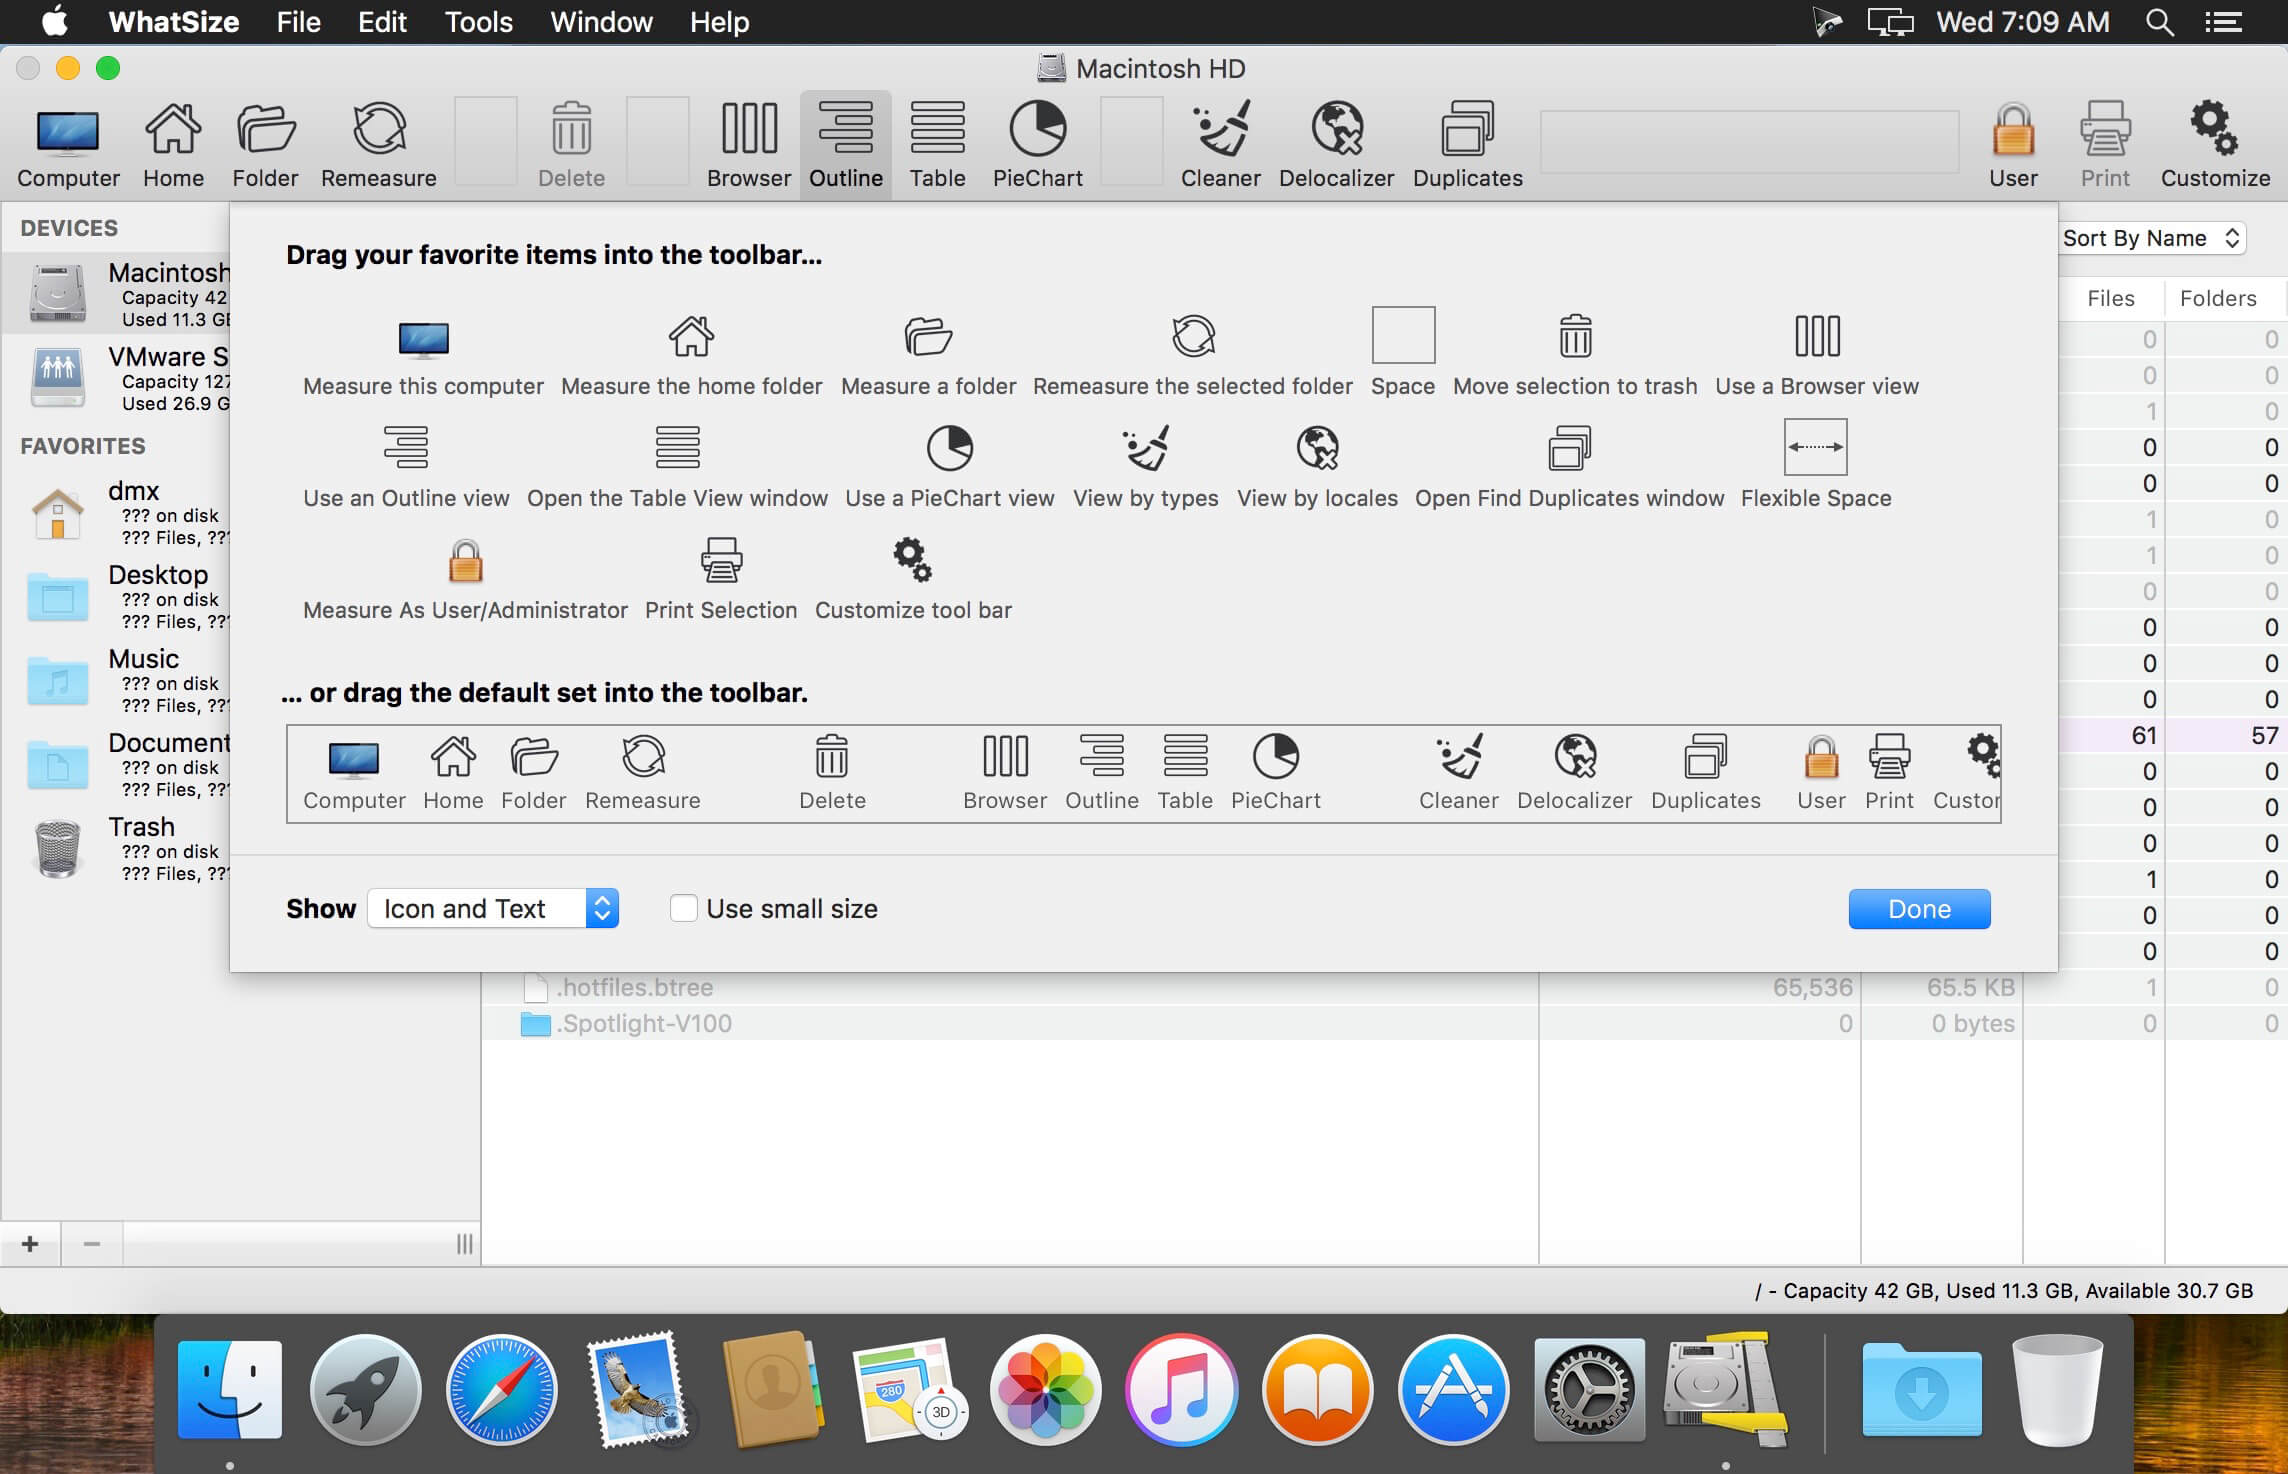The width and height of the screenshot is (2288, 1474).
Task: Select Documents in Favorites sidebar
Action: pyautogui.click(x=116, y=764)
